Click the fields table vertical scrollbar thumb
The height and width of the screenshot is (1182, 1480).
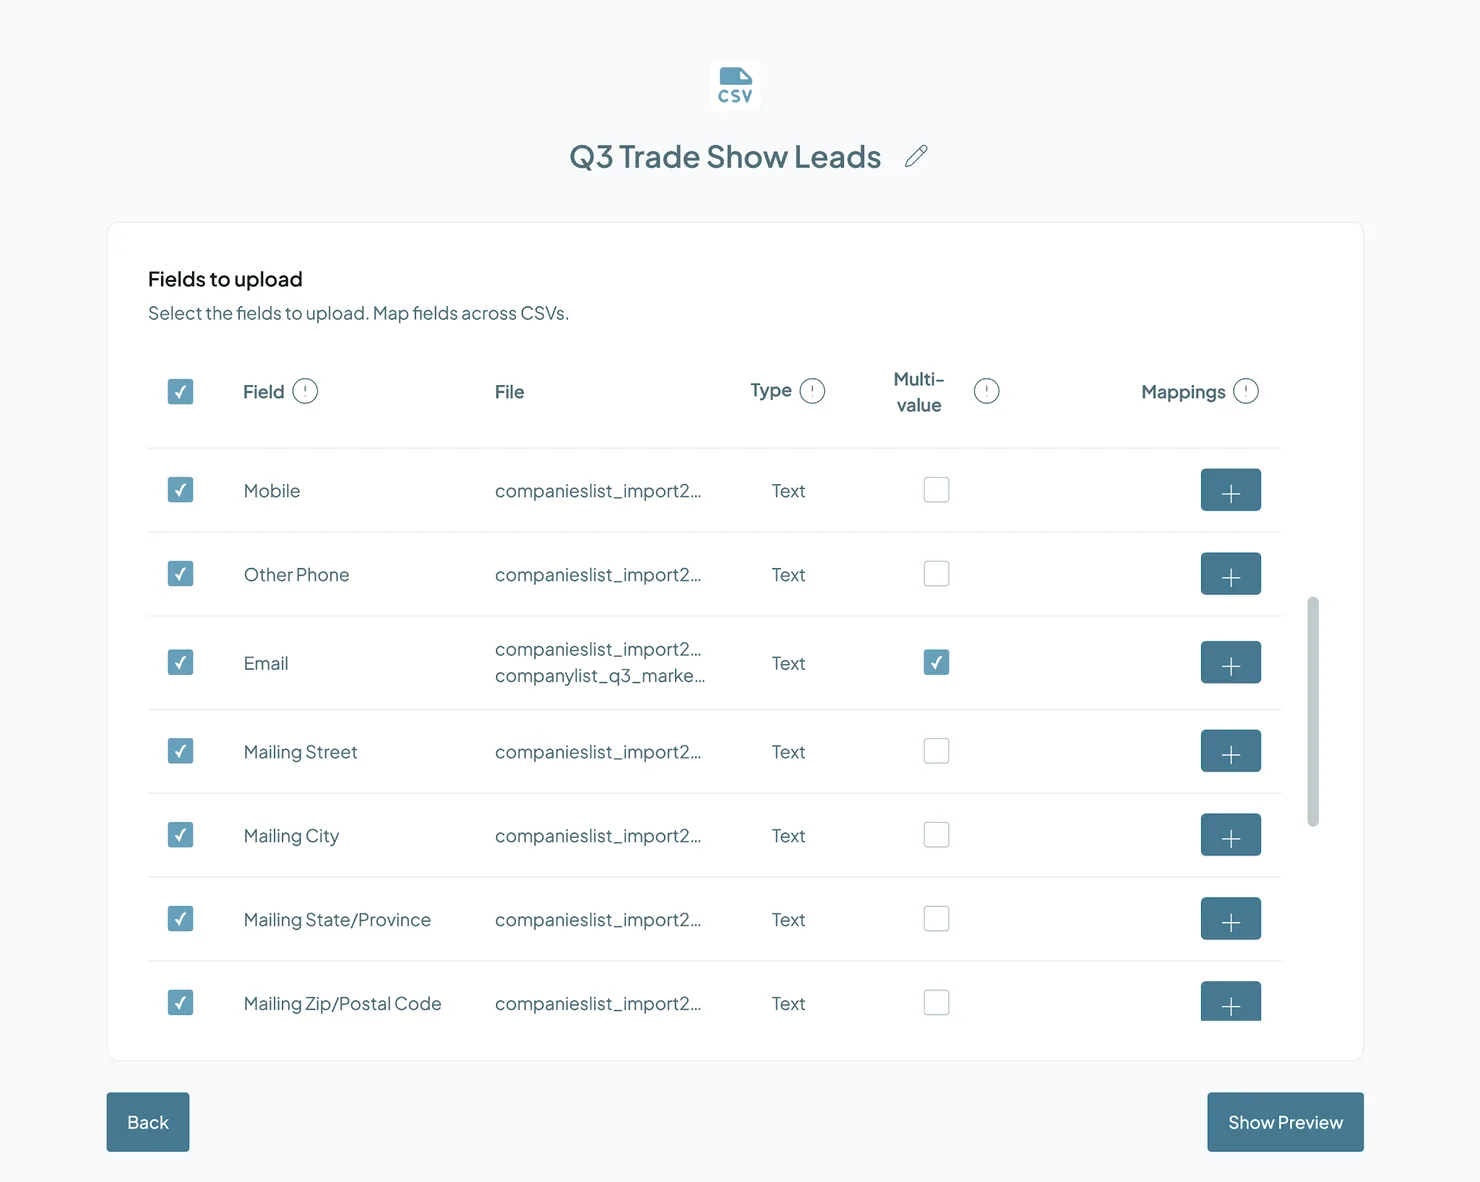pyautogui.click(x=1313, y=711)
